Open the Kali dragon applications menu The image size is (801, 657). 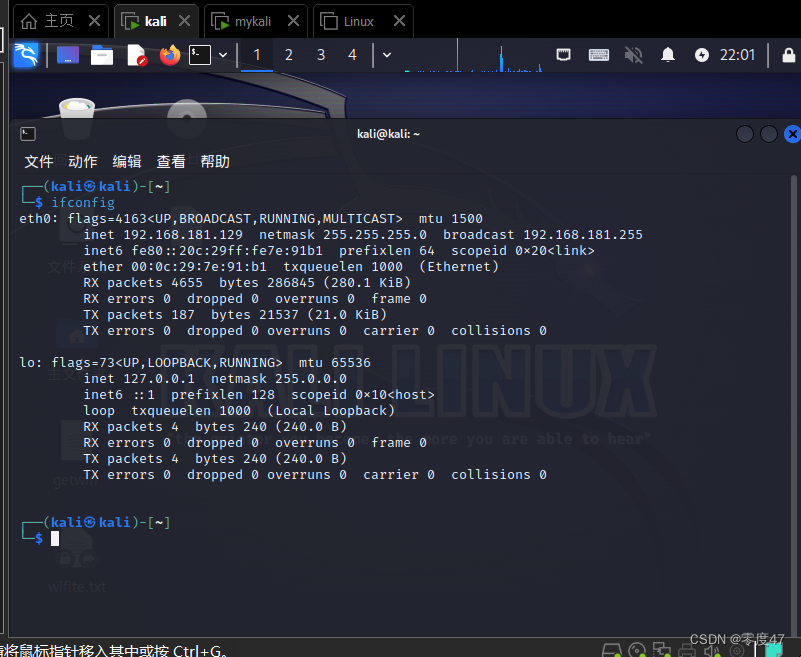[x=26, y=55]
